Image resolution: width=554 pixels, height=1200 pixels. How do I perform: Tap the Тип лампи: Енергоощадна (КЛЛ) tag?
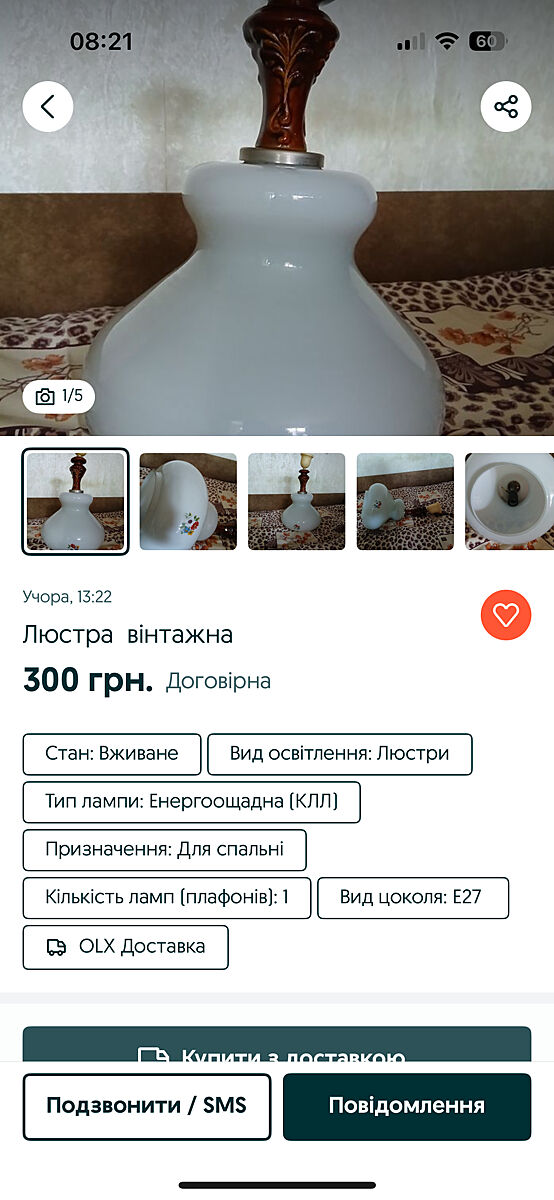pyautogui.click(x=192, y=802)
